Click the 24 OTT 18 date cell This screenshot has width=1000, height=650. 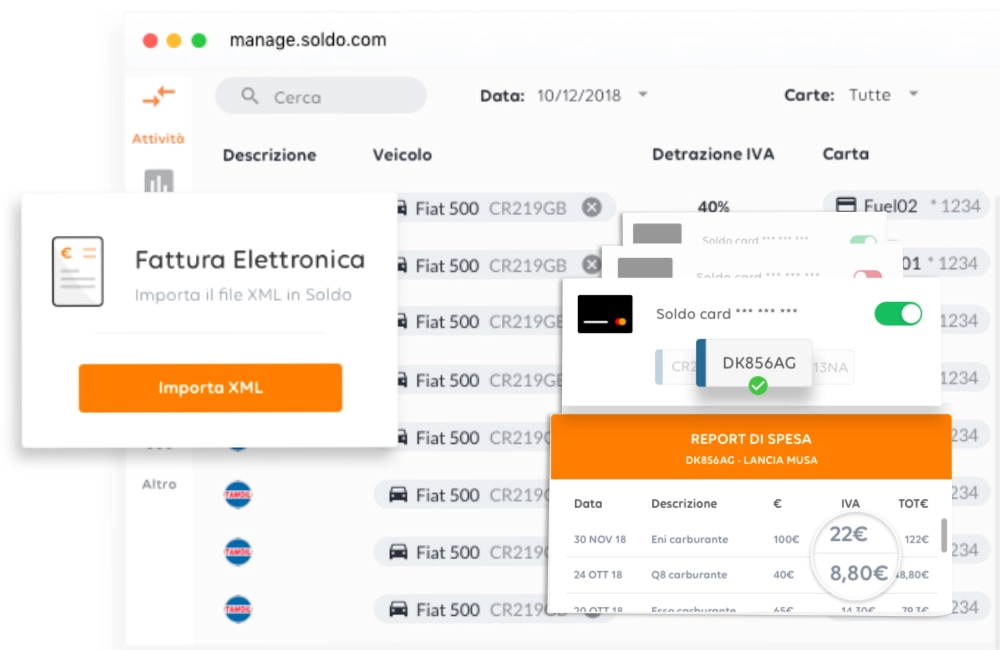point(598,575)
